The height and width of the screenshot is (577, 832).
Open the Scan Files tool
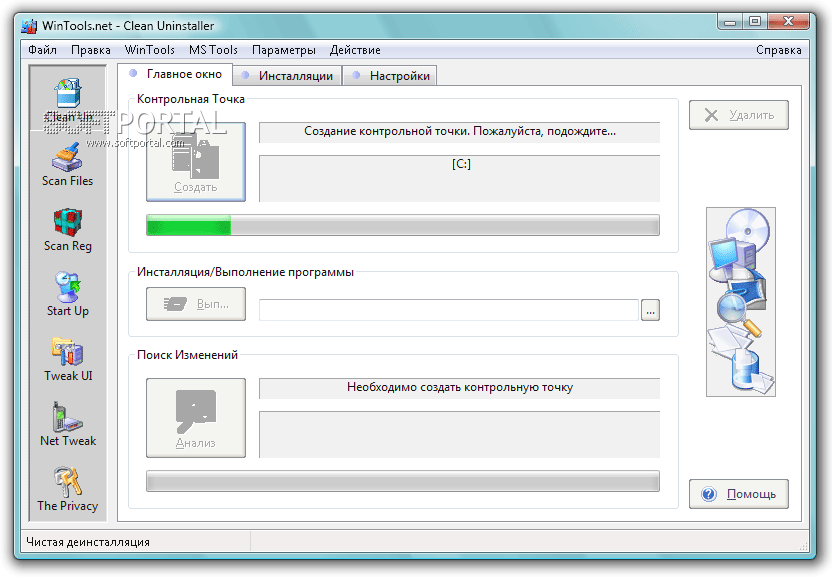67,165
